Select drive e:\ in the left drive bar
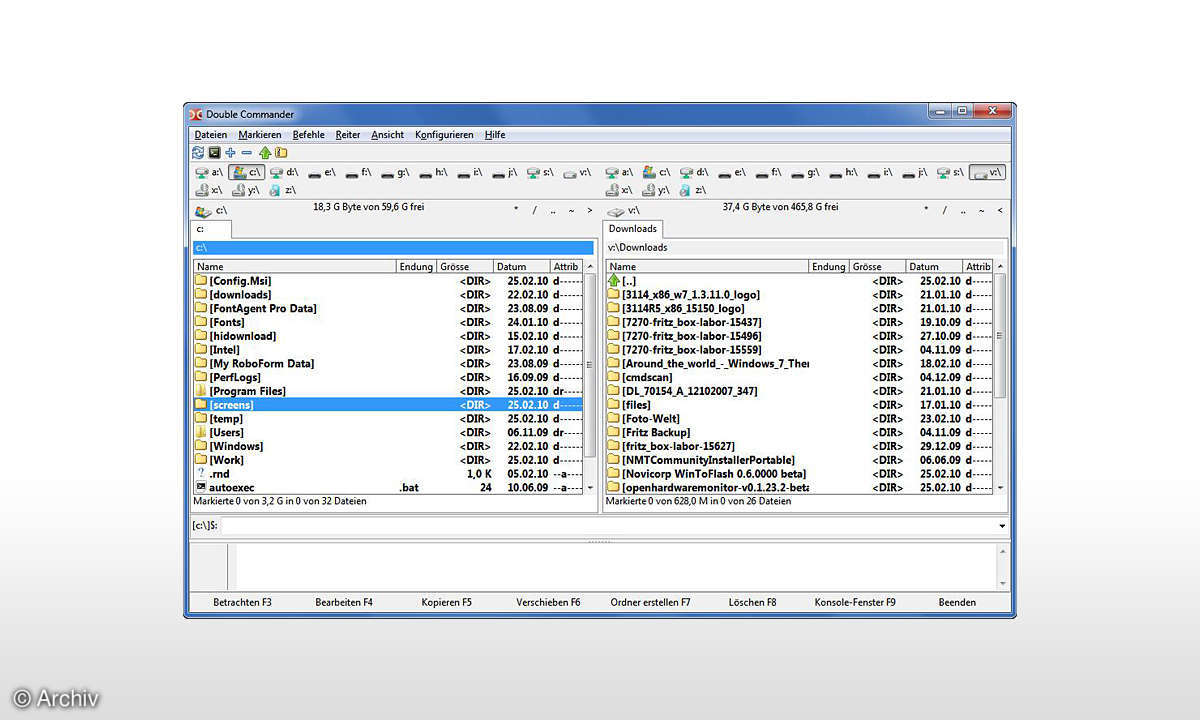This screenshot has width=1200, height=720. click(x=321, y=173)
